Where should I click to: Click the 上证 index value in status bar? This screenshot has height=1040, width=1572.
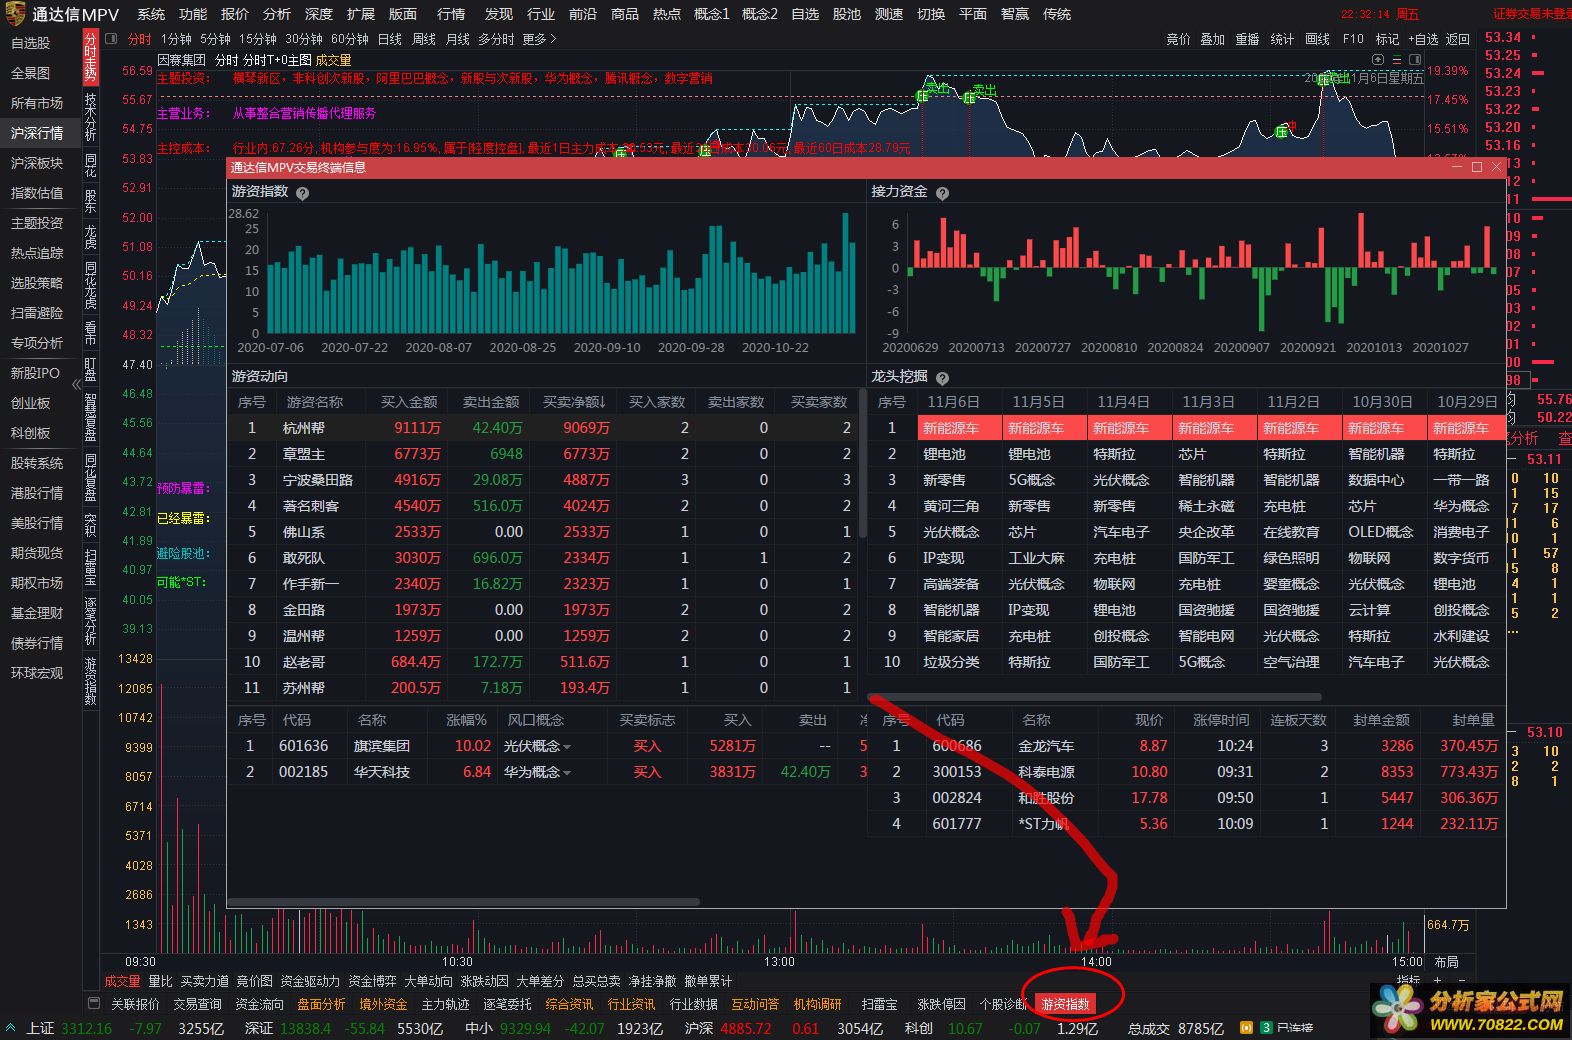coord(86,1028)
